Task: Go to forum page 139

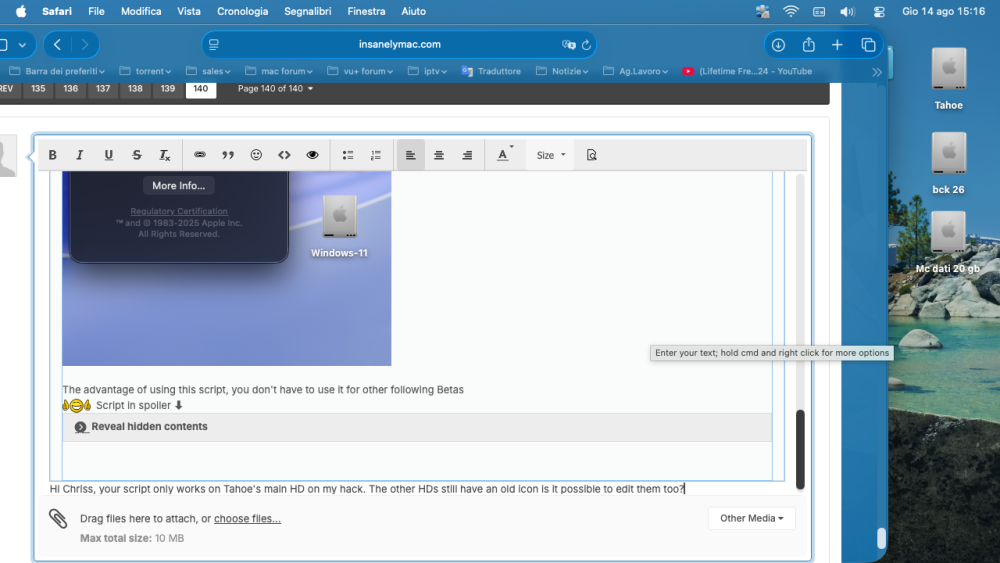Action: [168, 89]
